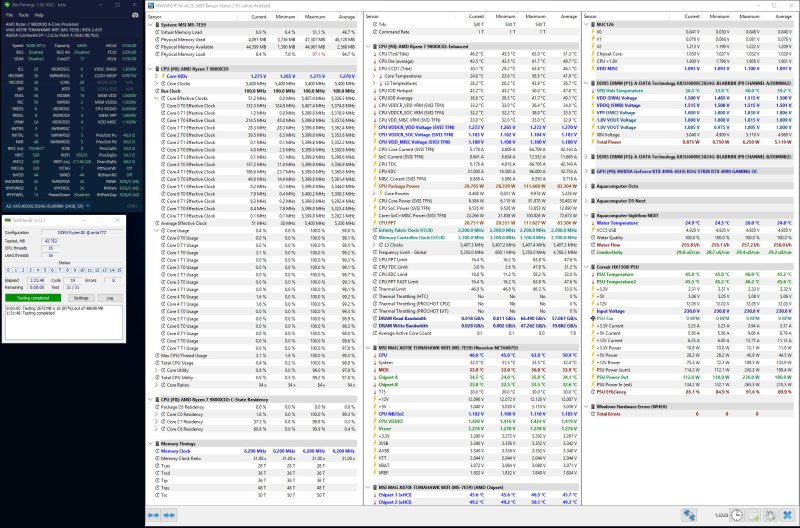Open HWiNFO sensor settings gear icon
This screenshot has height=528, width=800.
pos(770,515)
